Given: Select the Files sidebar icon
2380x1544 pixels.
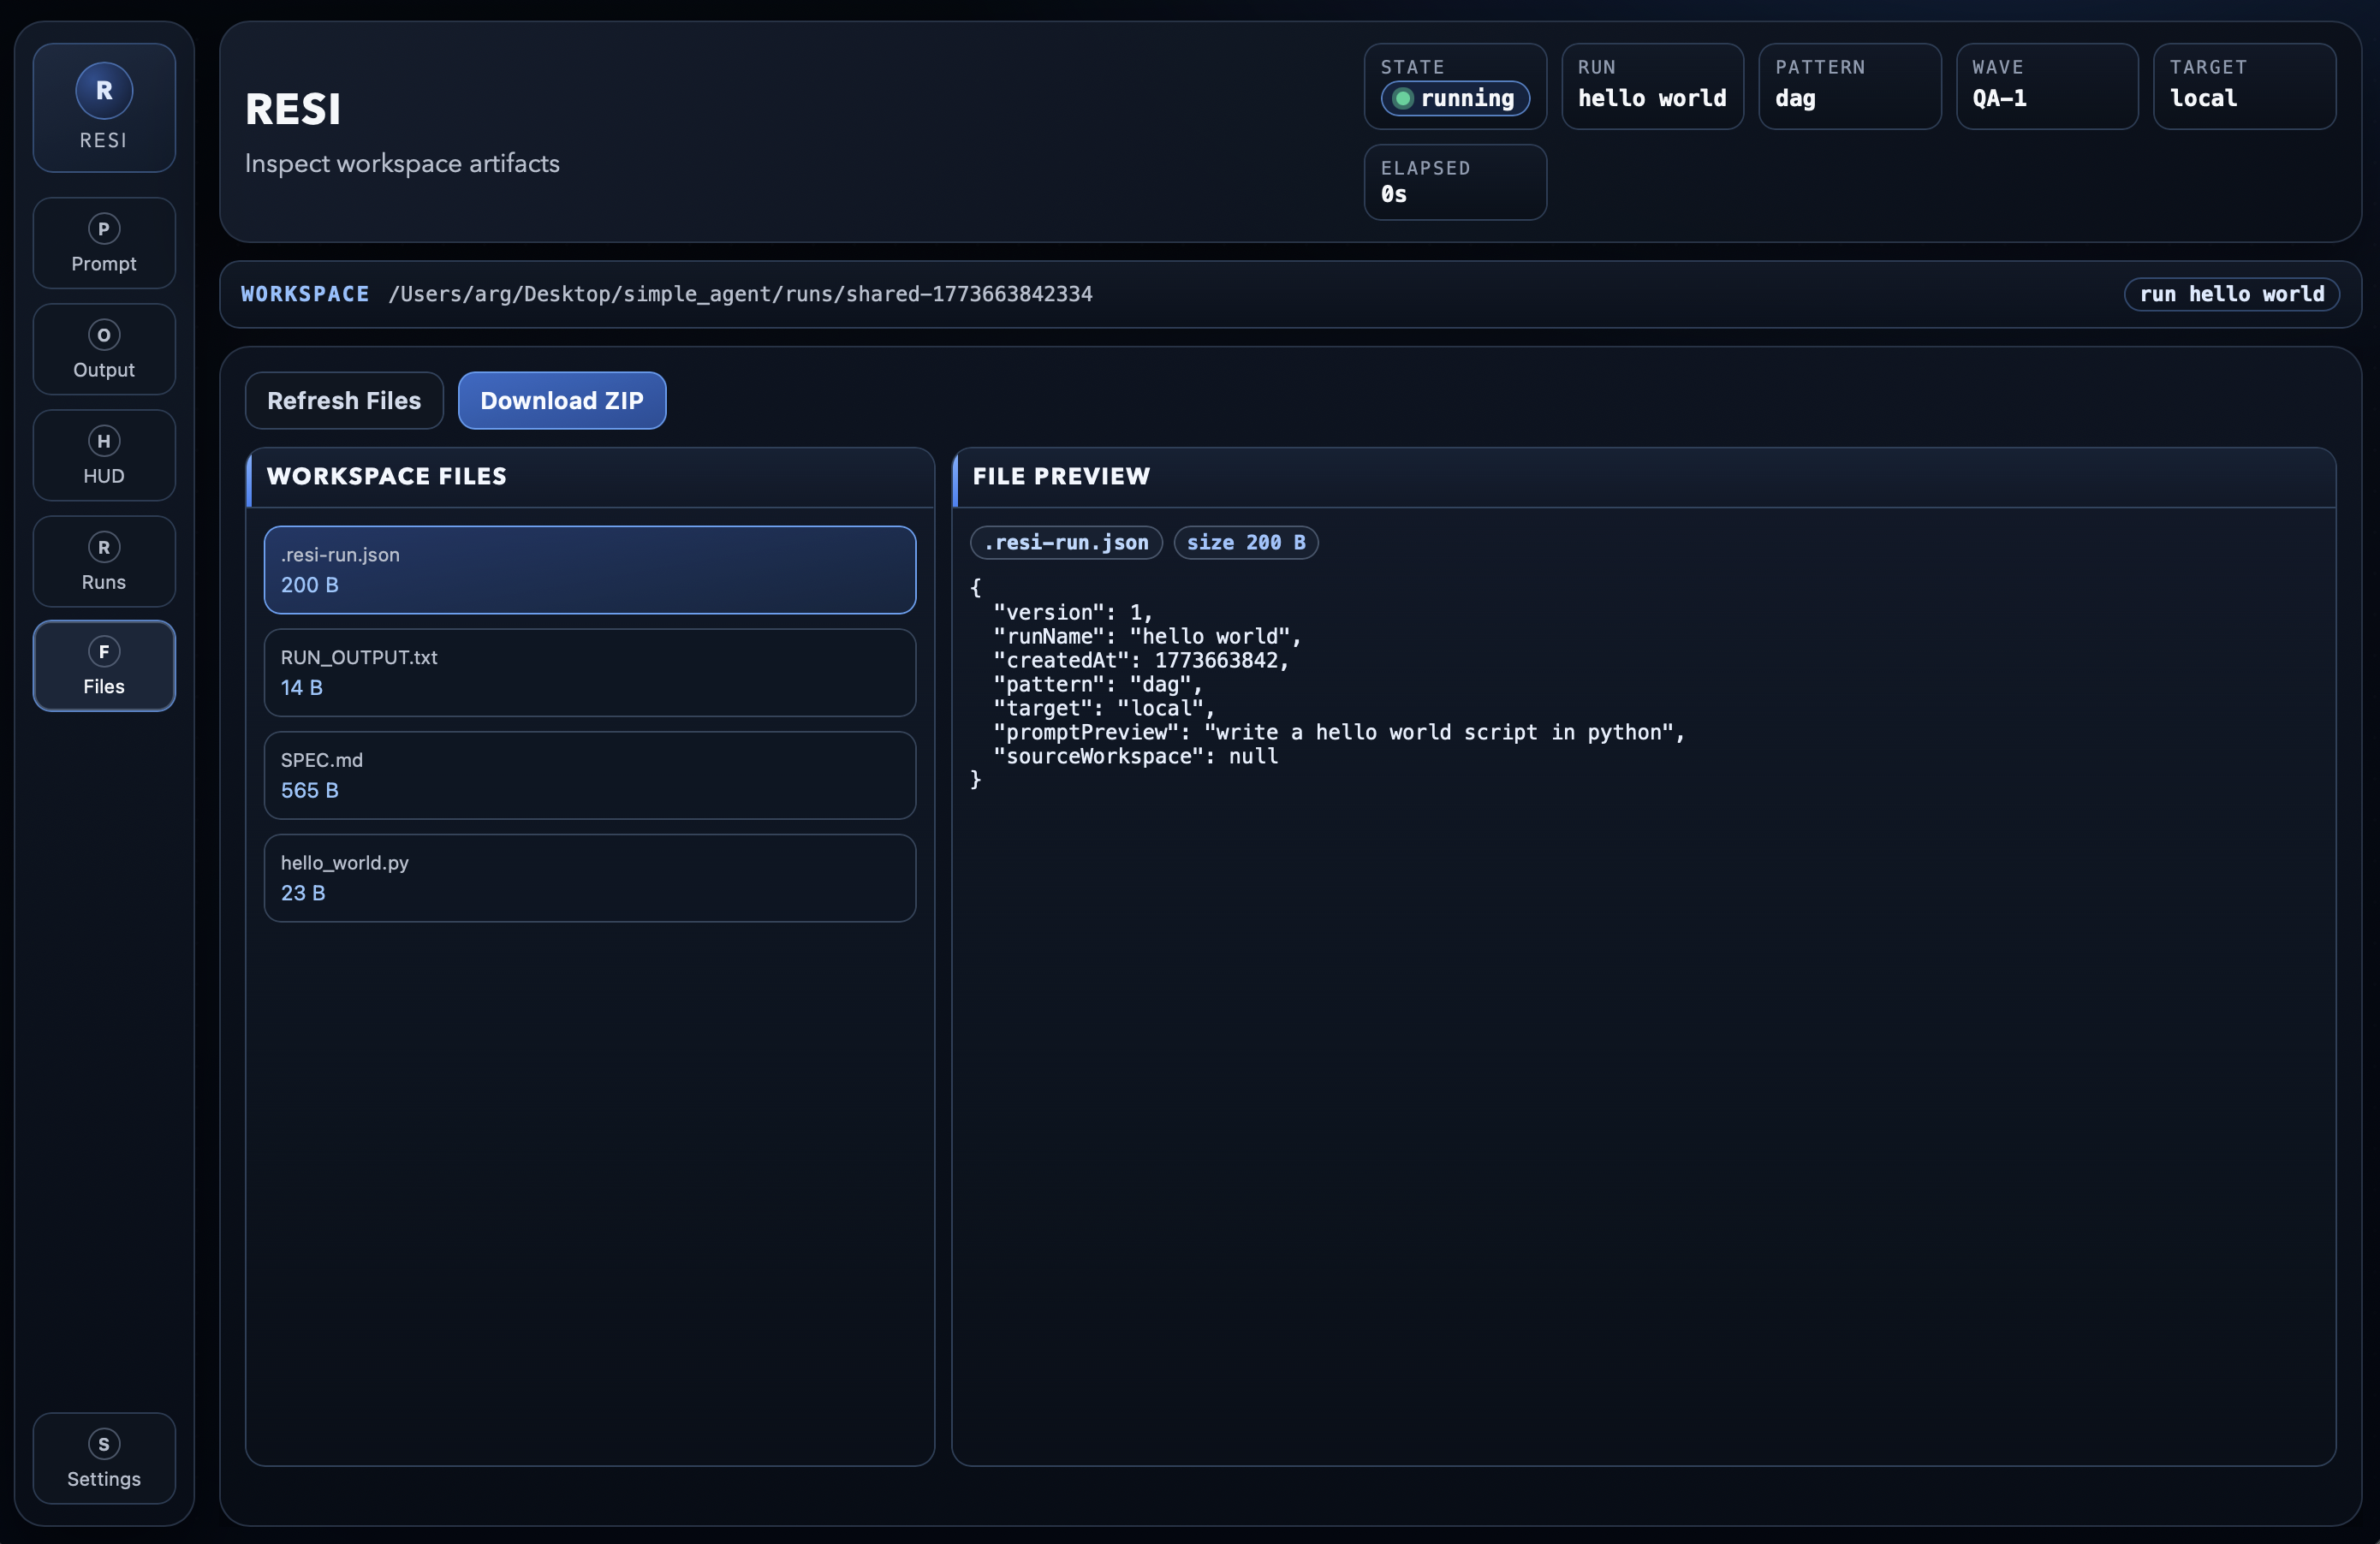Looking at the screenshot, I should tap(104, 665).
